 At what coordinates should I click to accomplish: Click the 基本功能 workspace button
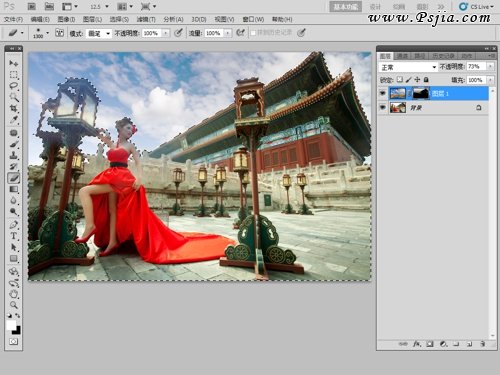pos(346,7)
